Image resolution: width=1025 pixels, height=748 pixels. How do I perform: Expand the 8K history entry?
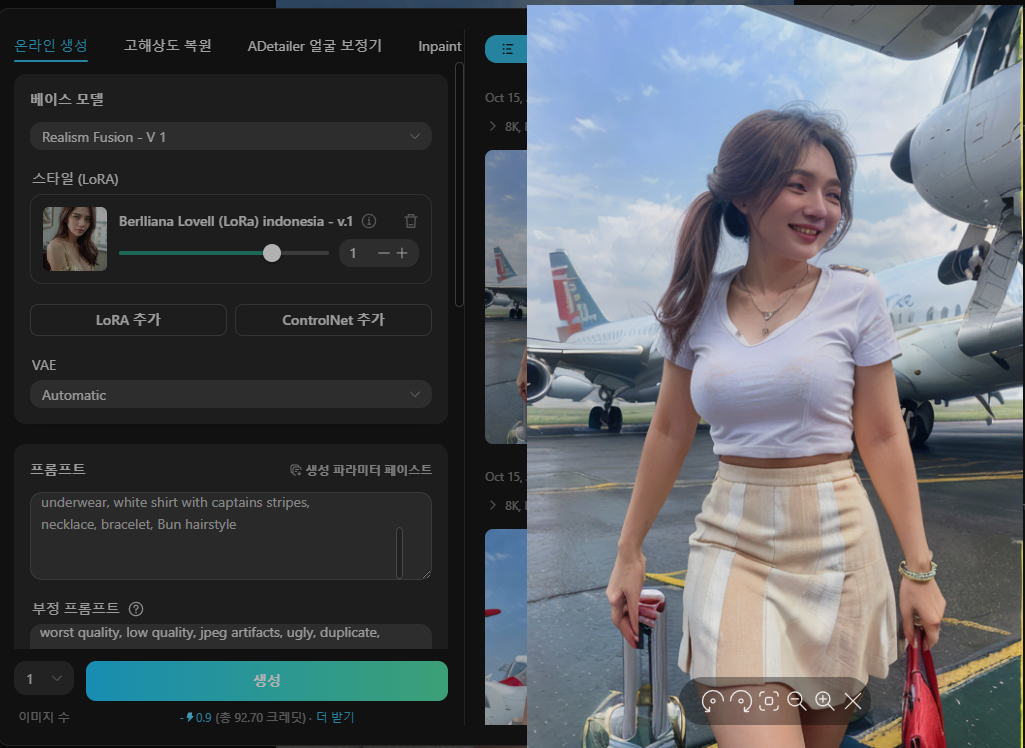[492, 126]
